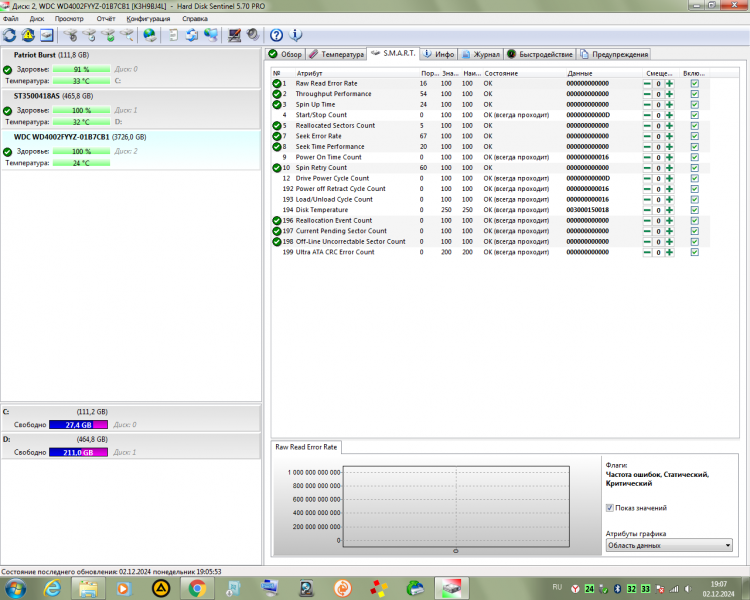Uncheck enable box for Current Pending Sector Count
Viewport: 750px width, 600px height.
point(695,231)
